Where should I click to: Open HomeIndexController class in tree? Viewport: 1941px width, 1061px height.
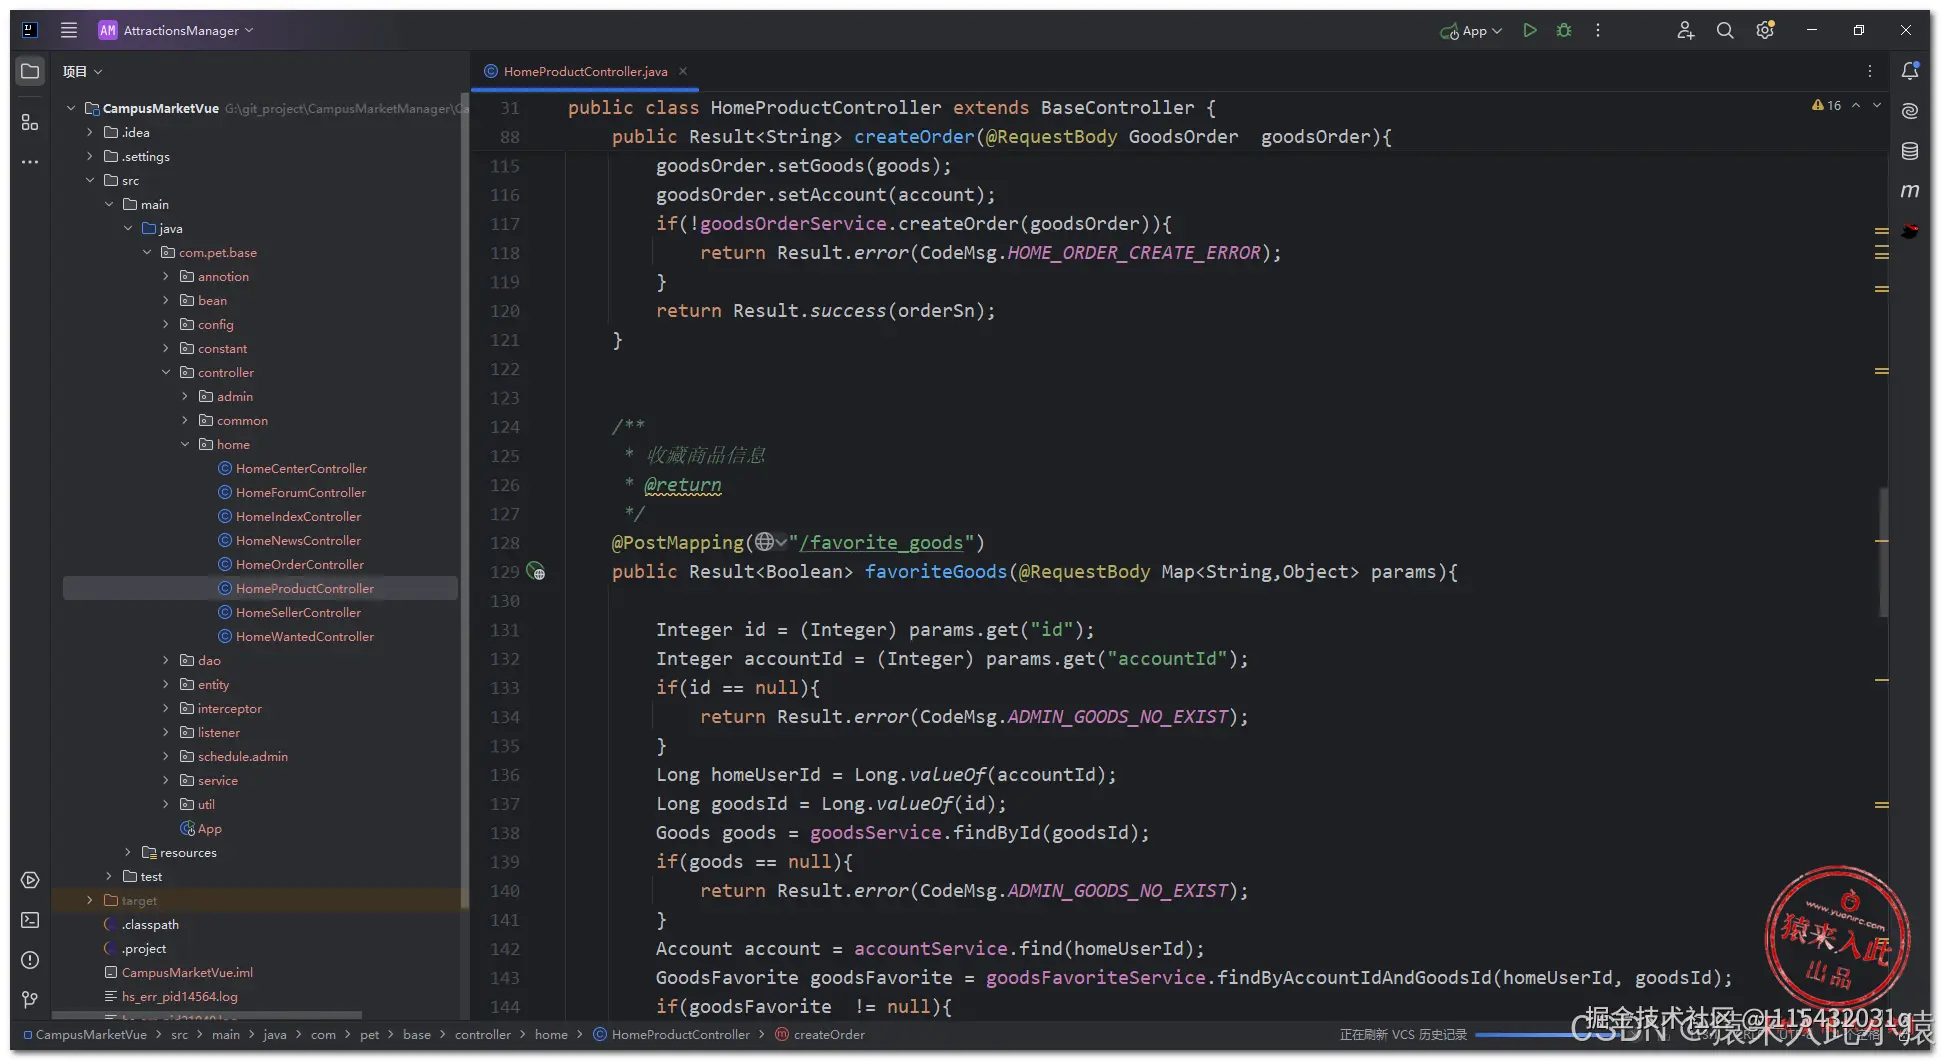point(298,516)
